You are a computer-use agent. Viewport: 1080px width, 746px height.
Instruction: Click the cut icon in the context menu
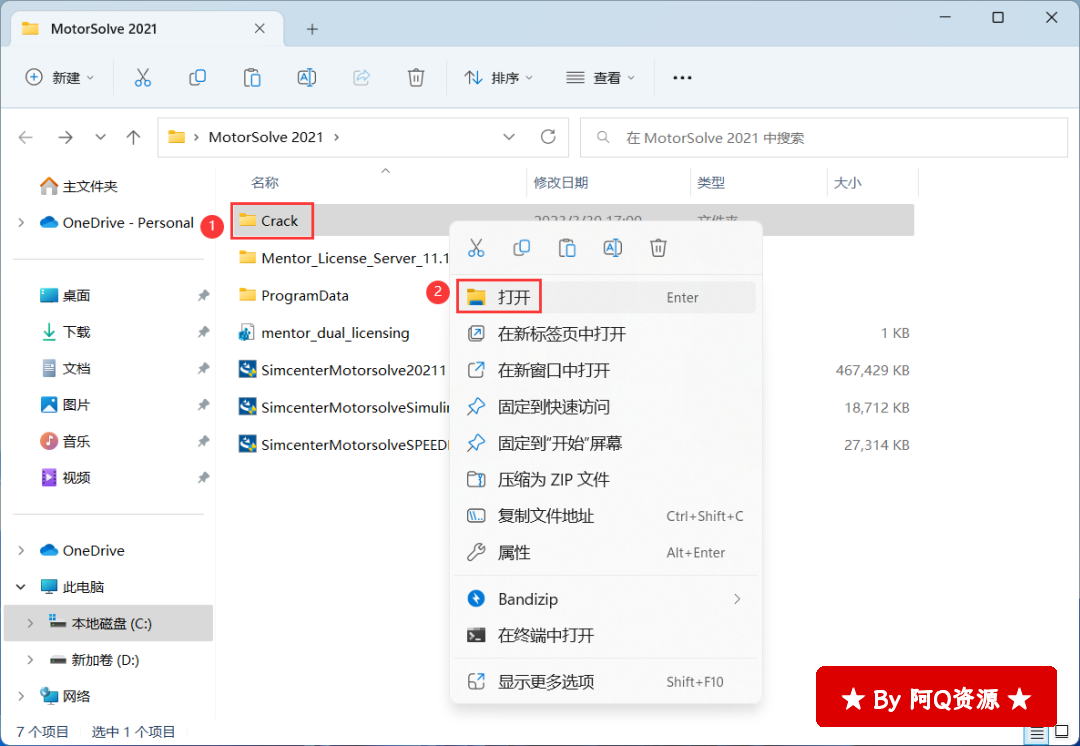pyautogui.click(x=476, y=247)
